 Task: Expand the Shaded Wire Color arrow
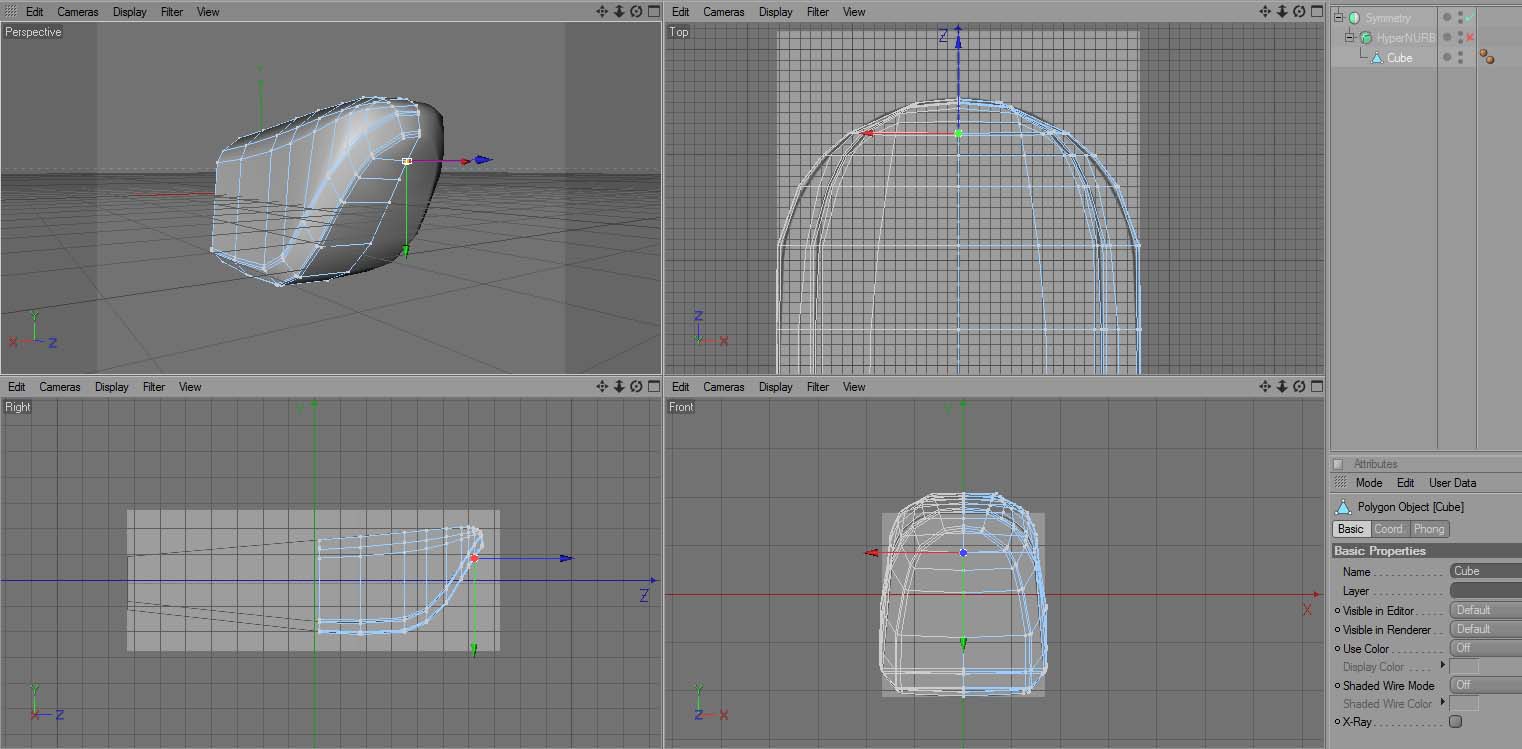(1442, 702)
